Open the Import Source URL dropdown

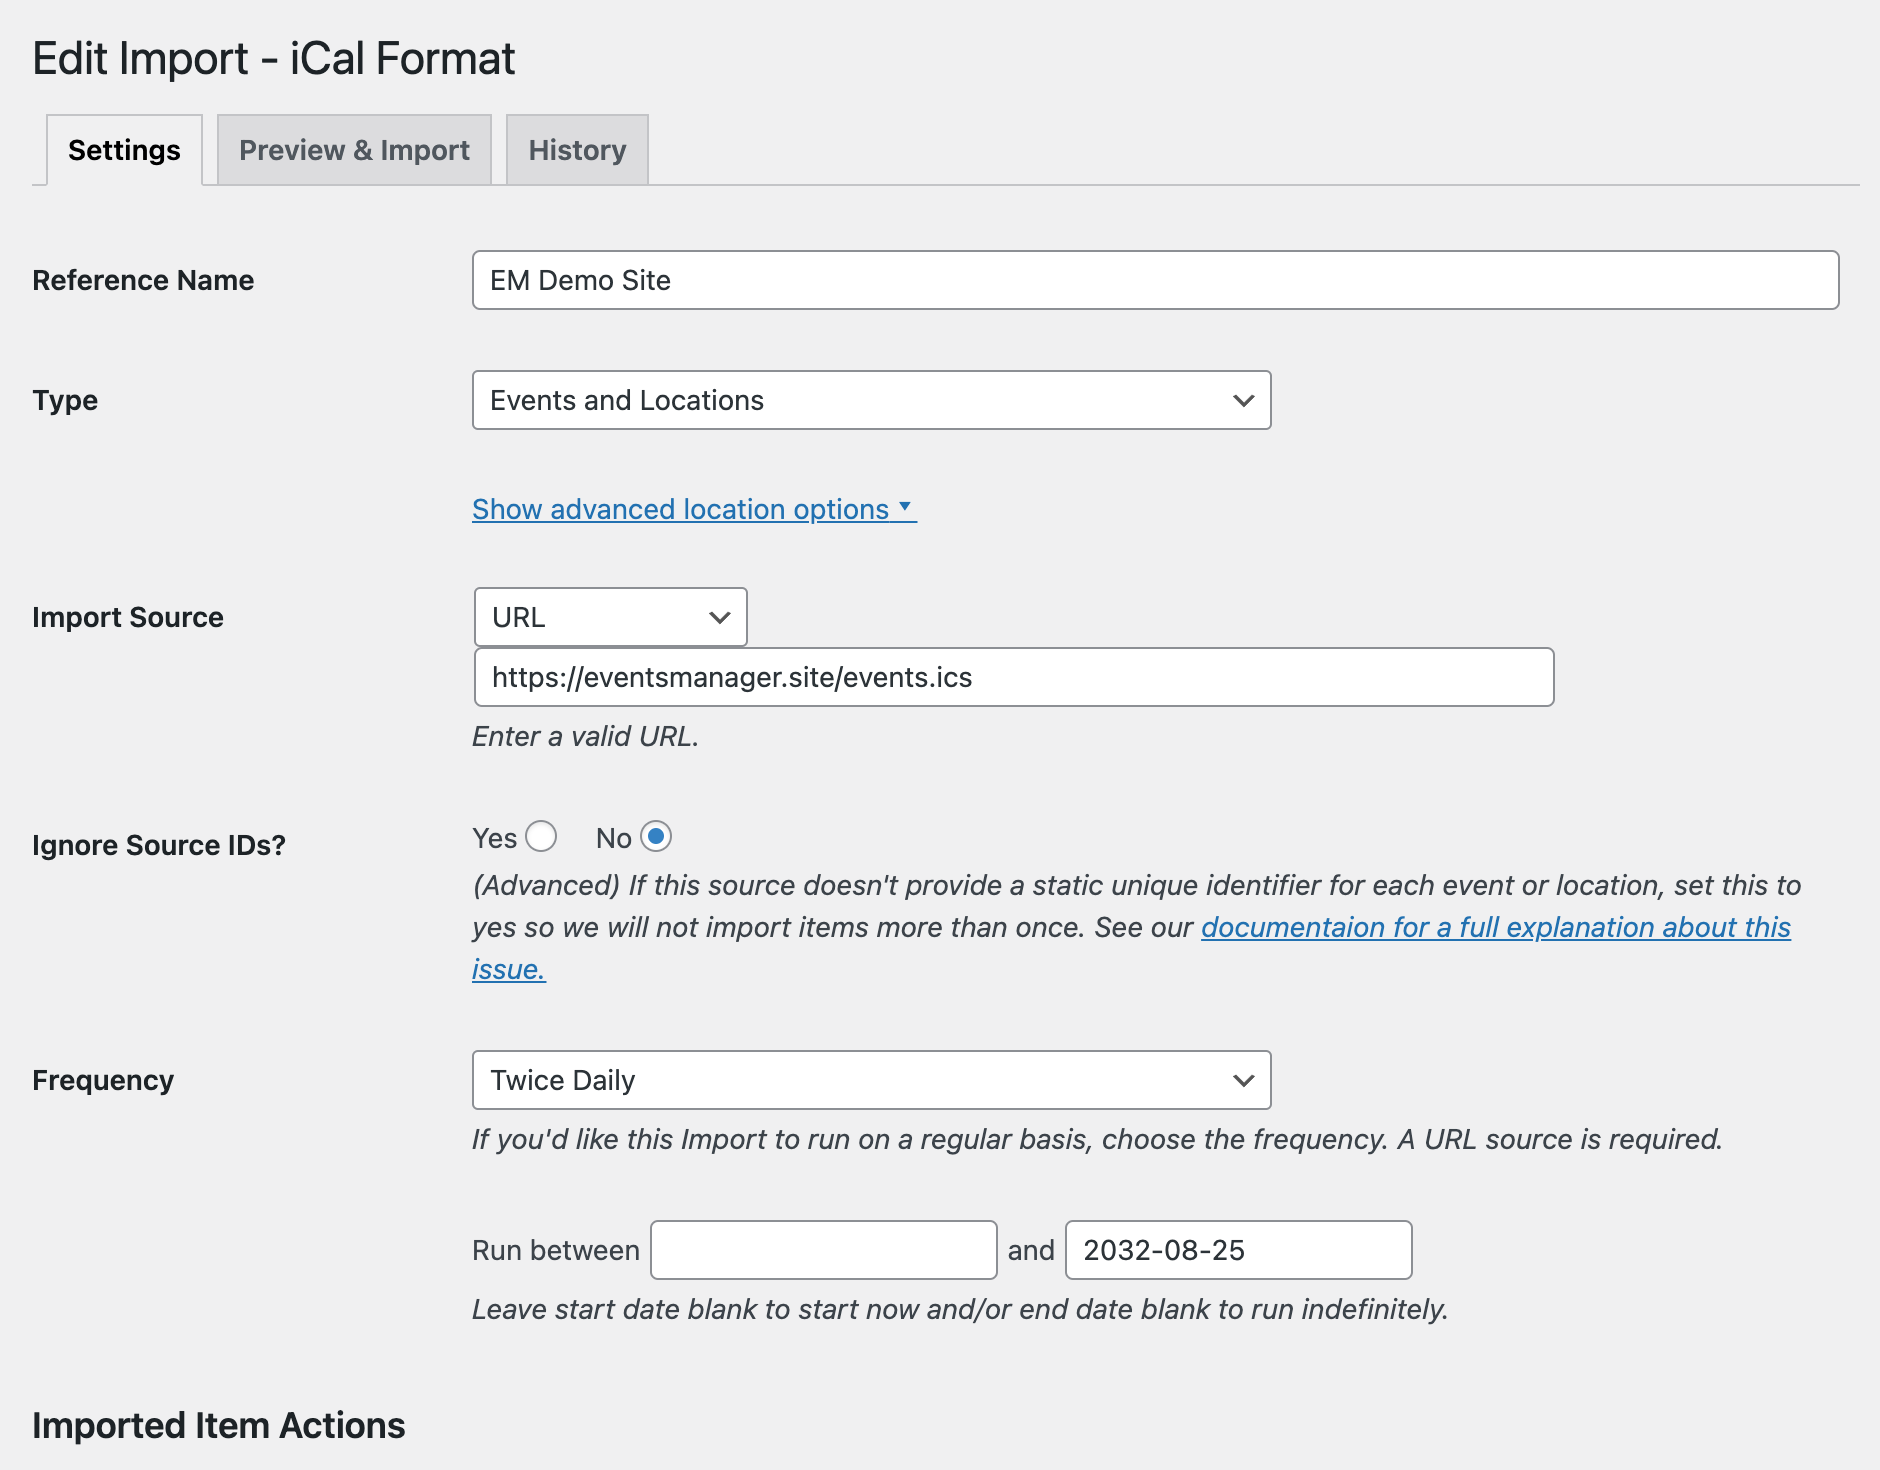[610, 617]
